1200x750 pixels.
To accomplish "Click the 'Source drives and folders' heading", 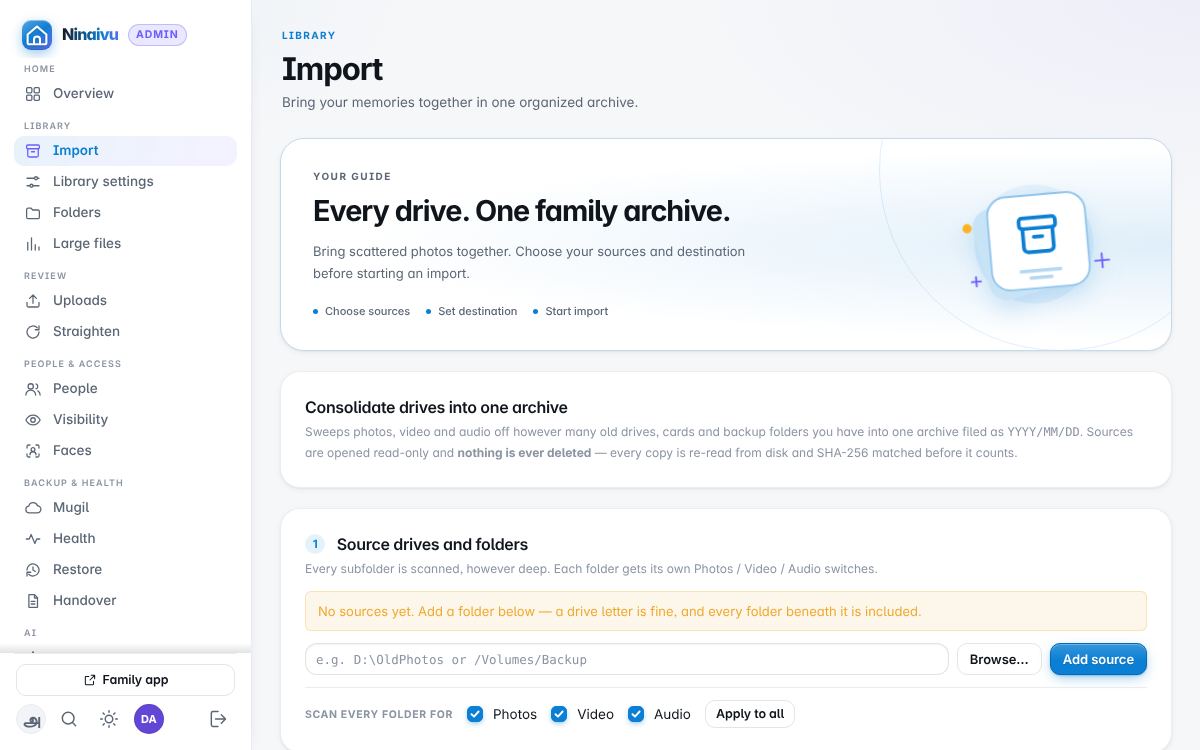I will tap(432, 544).
